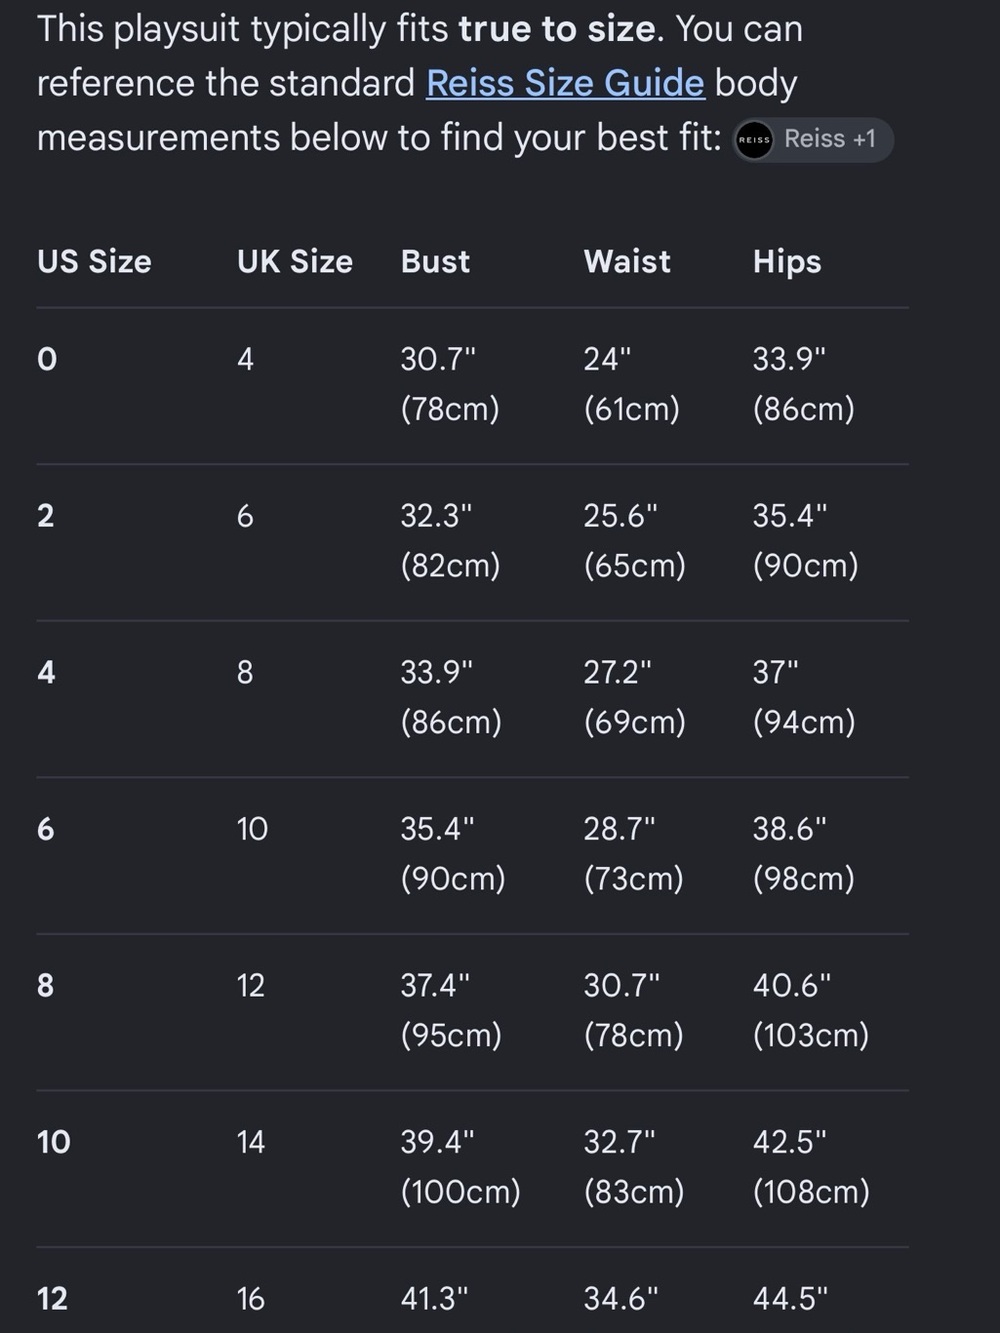Select the US size 2 row label
Viewport: 1000px width, 1333px height.
point(46,516)
